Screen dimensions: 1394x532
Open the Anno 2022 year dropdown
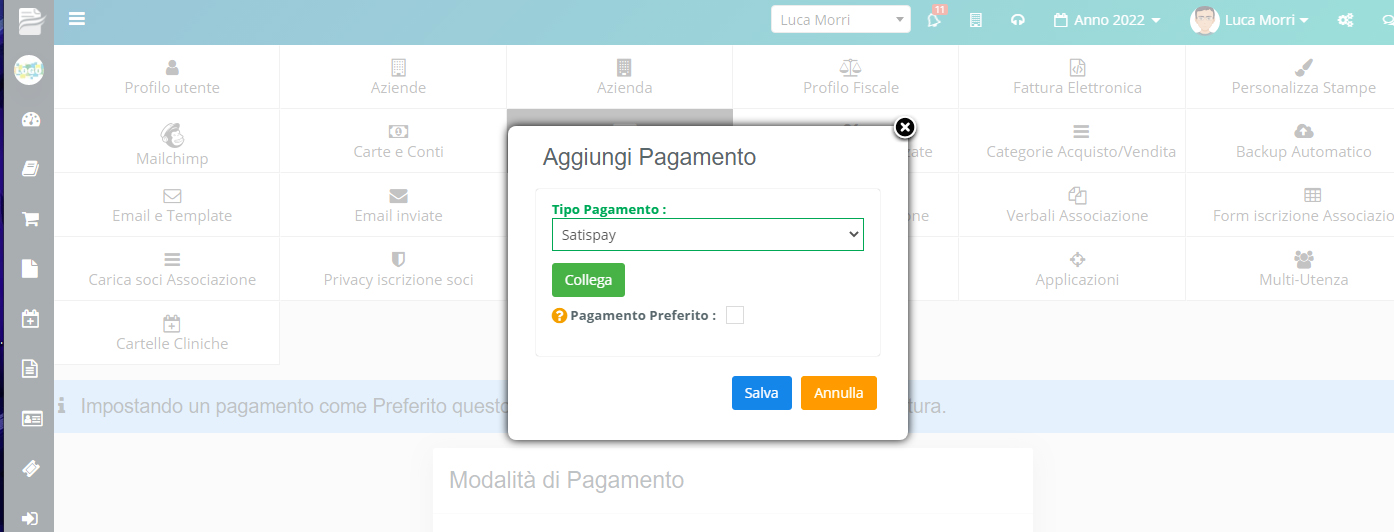click(x=1108, y=20)
